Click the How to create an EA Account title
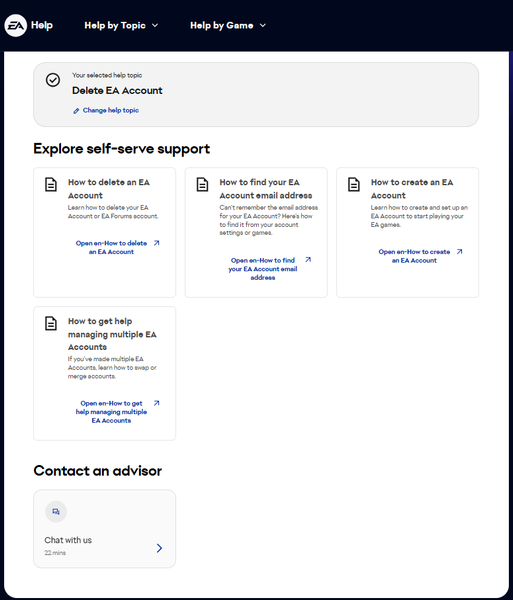The image size is (513, 600). coord(412,189)
